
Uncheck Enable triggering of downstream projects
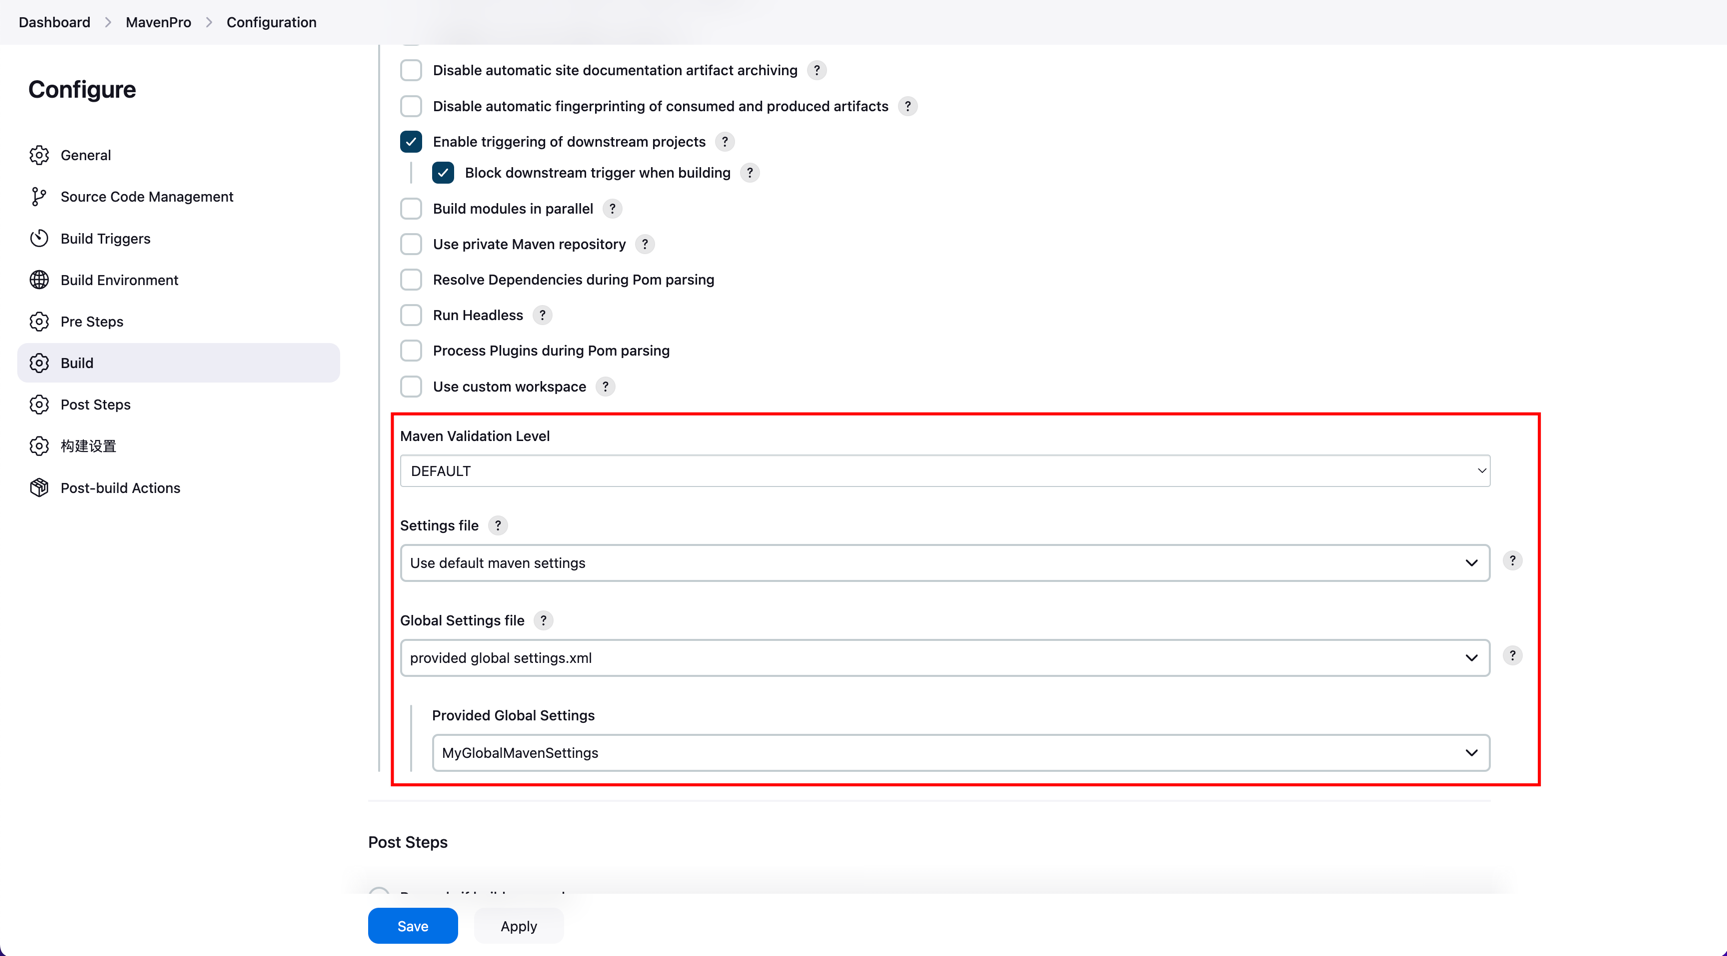[x=411, y=142]
